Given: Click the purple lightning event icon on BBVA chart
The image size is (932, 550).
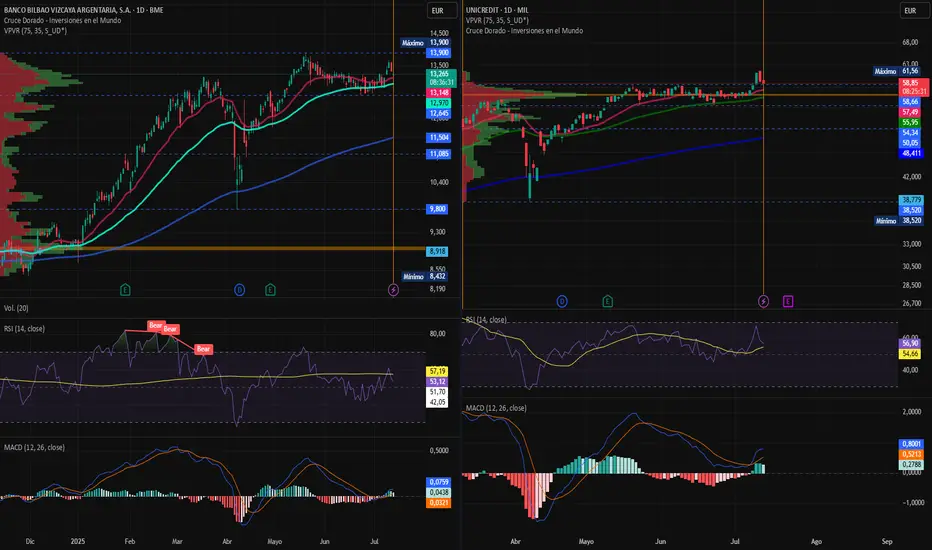Looking at the screenshot, I should point(393,290).
